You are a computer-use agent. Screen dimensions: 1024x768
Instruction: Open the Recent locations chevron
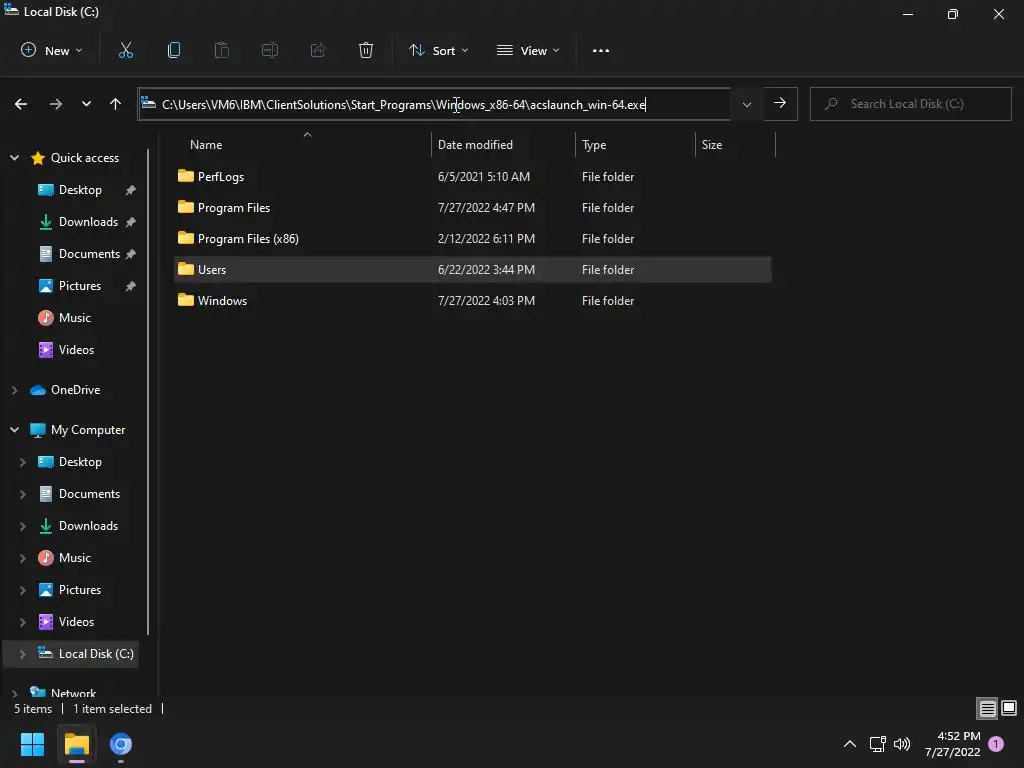(x=86, y=104)
